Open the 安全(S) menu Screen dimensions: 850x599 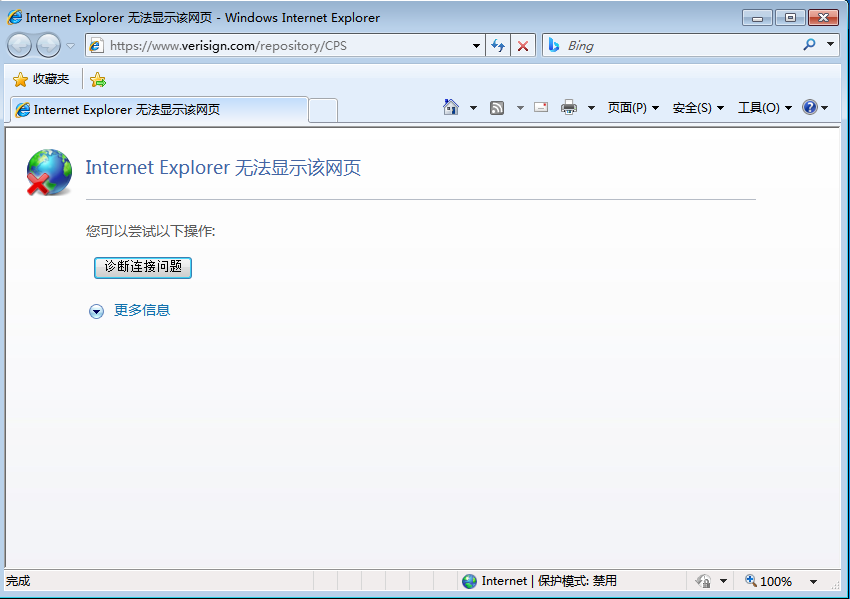tap(698, 108)
